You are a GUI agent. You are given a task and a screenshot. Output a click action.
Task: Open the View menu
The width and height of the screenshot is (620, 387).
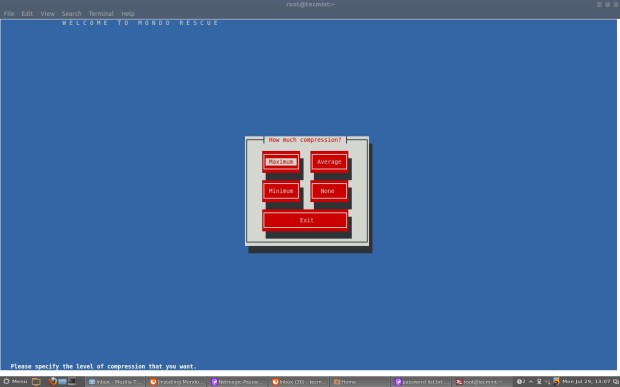[47, 13]
